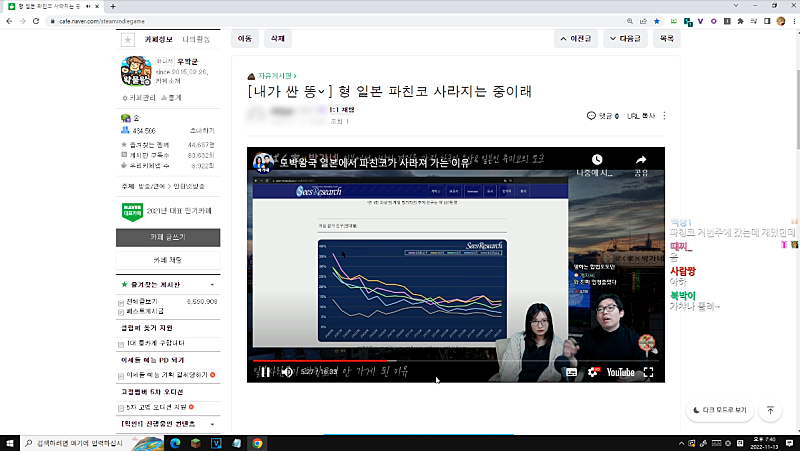800x451 pixels.
Task: Toggle 다크 모드로 보기 dark mode
Action: (718, 410)
